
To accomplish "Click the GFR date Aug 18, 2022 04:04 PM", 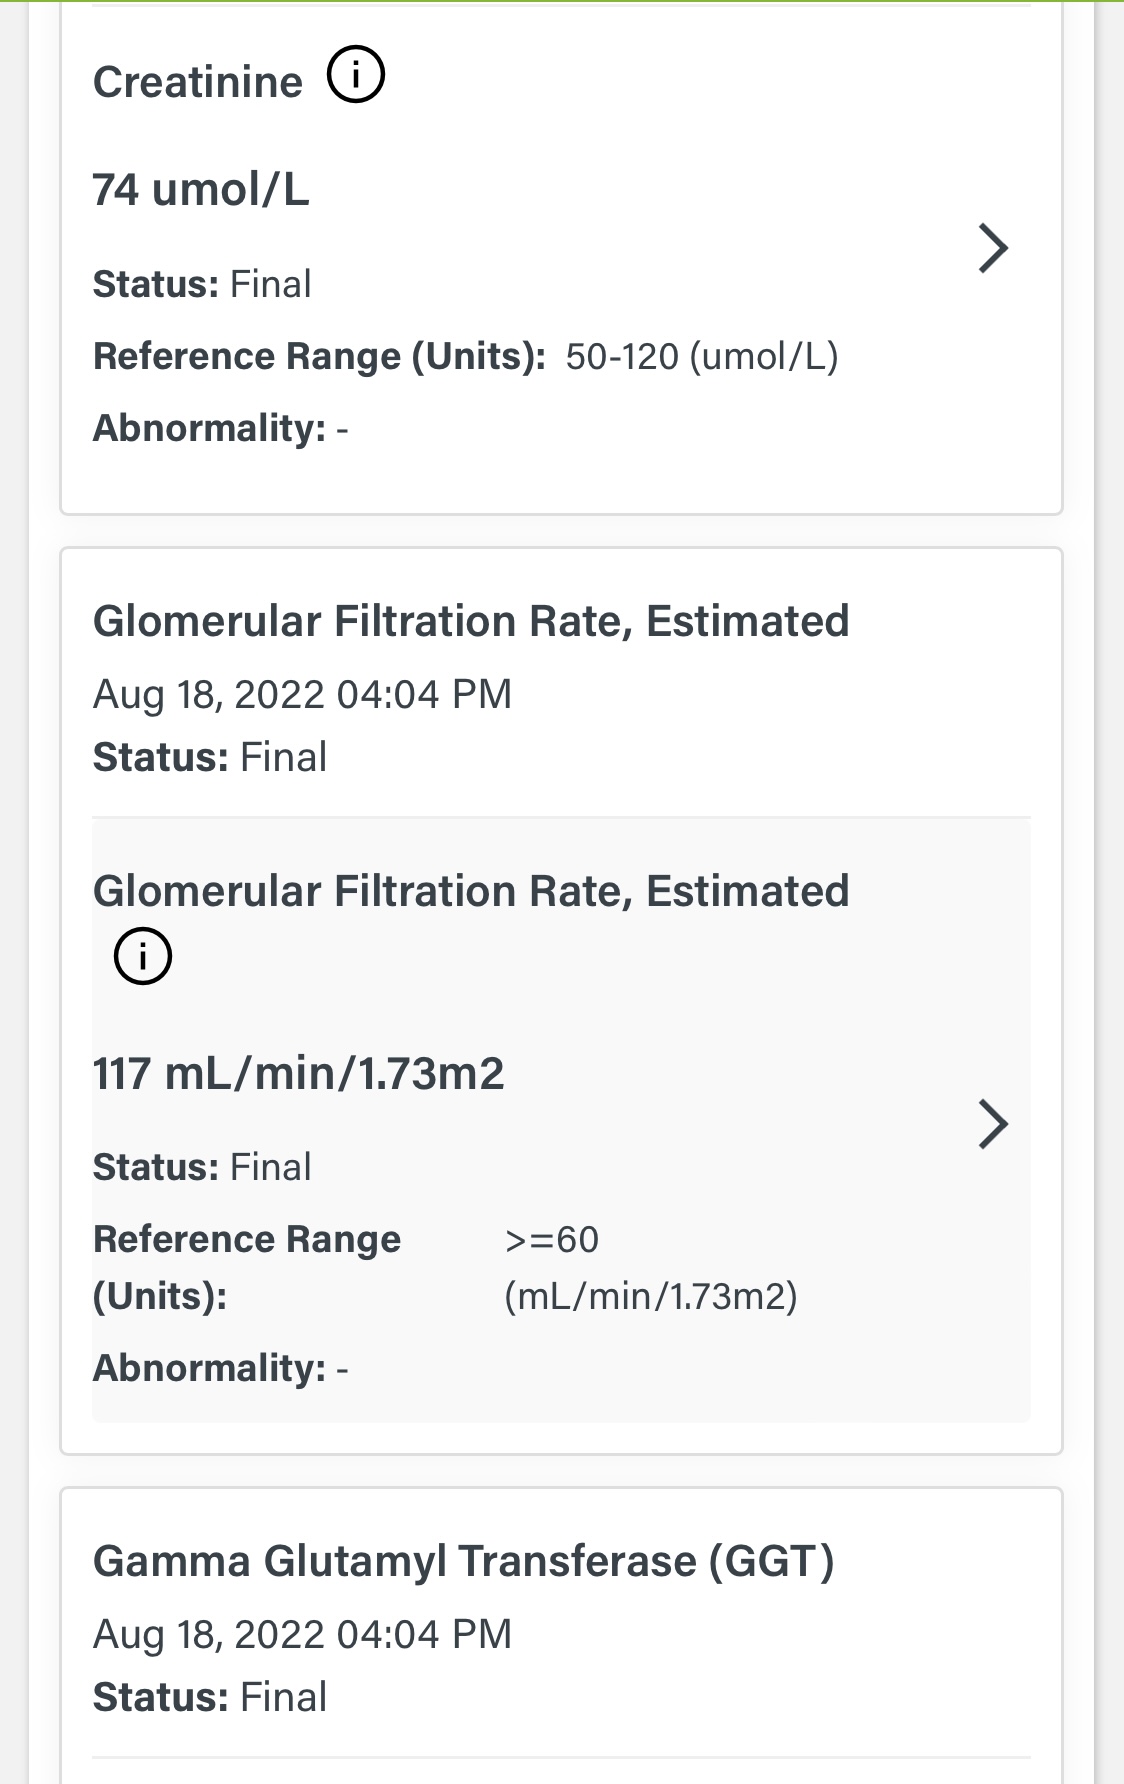I will click(x=302, y=694).
